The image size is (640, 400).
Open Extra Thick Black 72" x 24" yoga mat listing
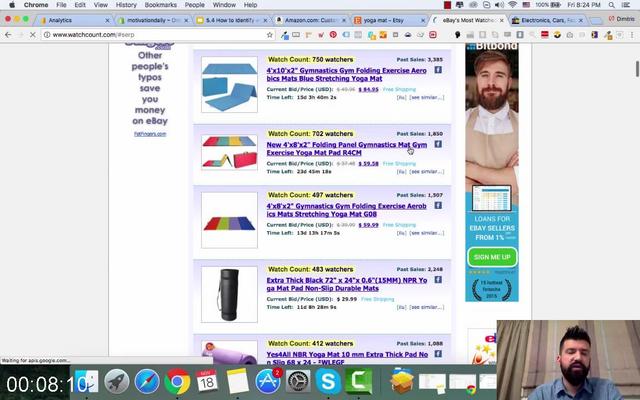tap(347, 284)
